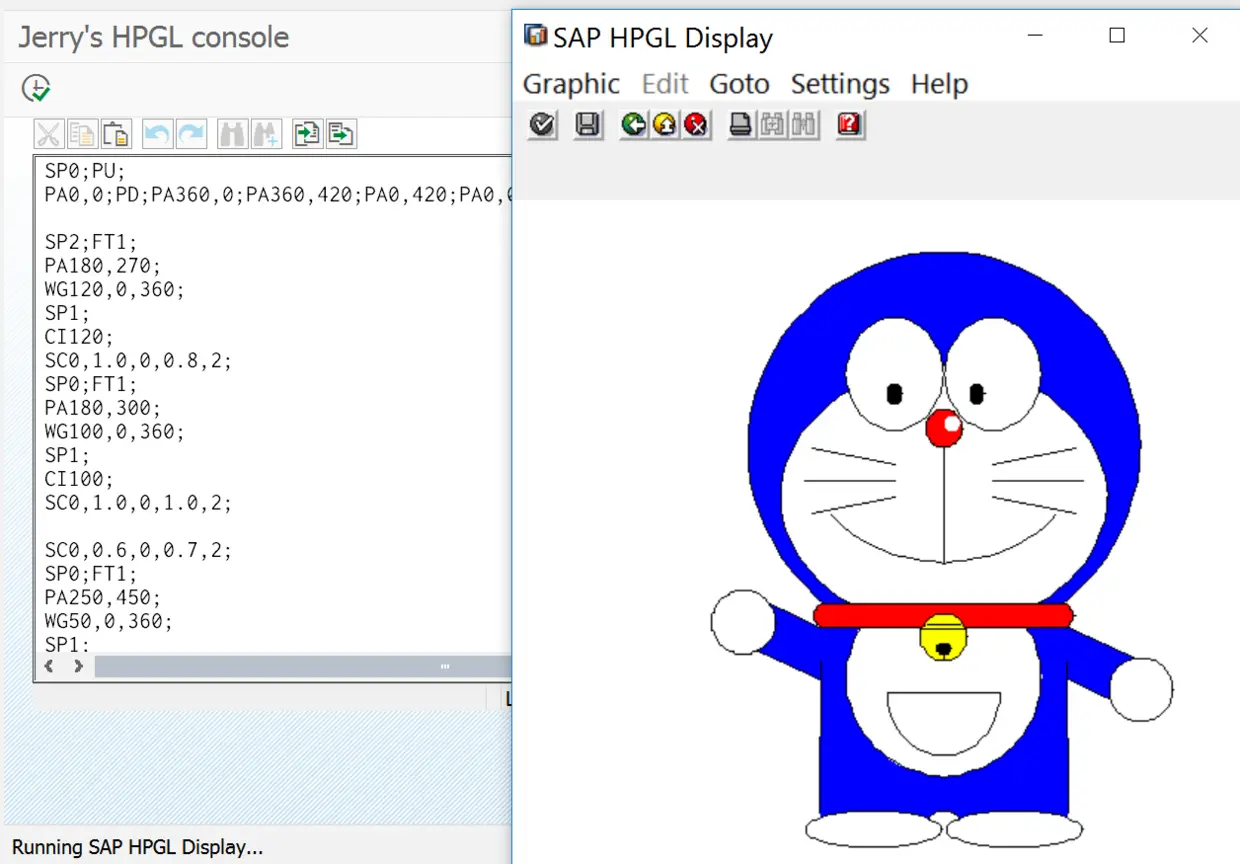1240x864 pixels.
Task: Click the execute clock icon in Jerry's console
Action: click(36, 89)
